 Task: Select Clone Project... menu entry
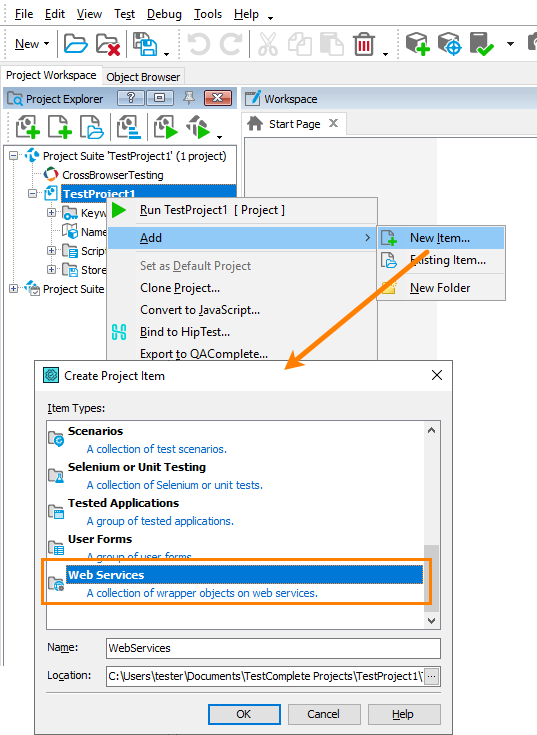pyautogui.click(x=180, y=288)
